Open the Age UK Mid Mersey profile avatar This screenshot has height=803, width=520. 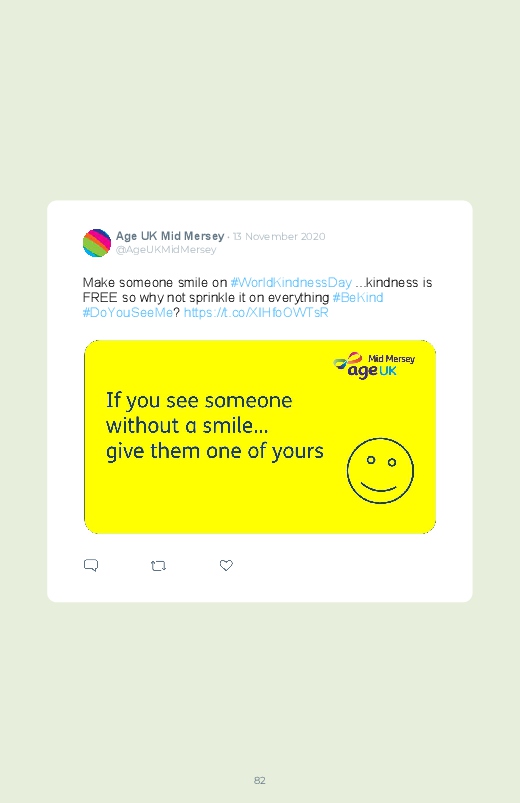pos(97,243)
